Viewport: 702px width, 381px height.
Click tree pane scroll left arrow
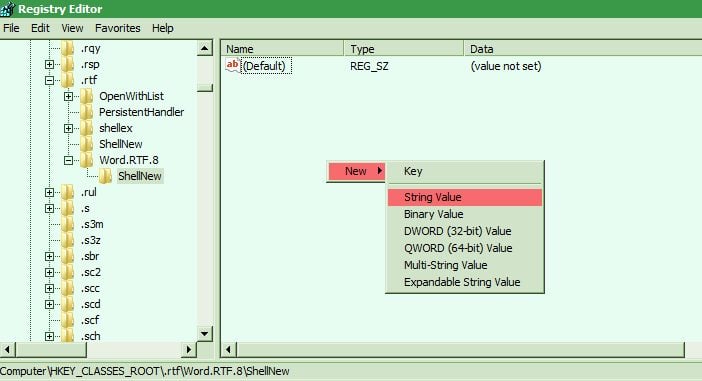point(8,349)
